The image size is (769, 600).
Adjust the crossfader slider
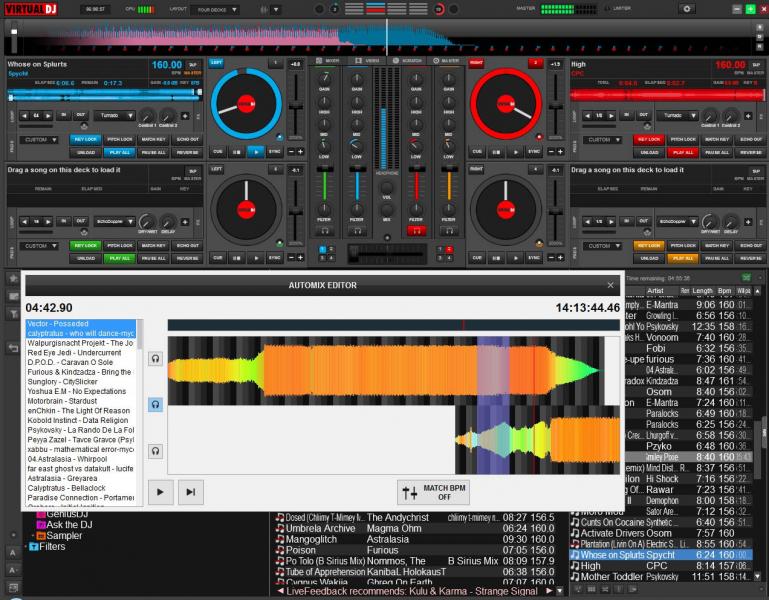387,253
